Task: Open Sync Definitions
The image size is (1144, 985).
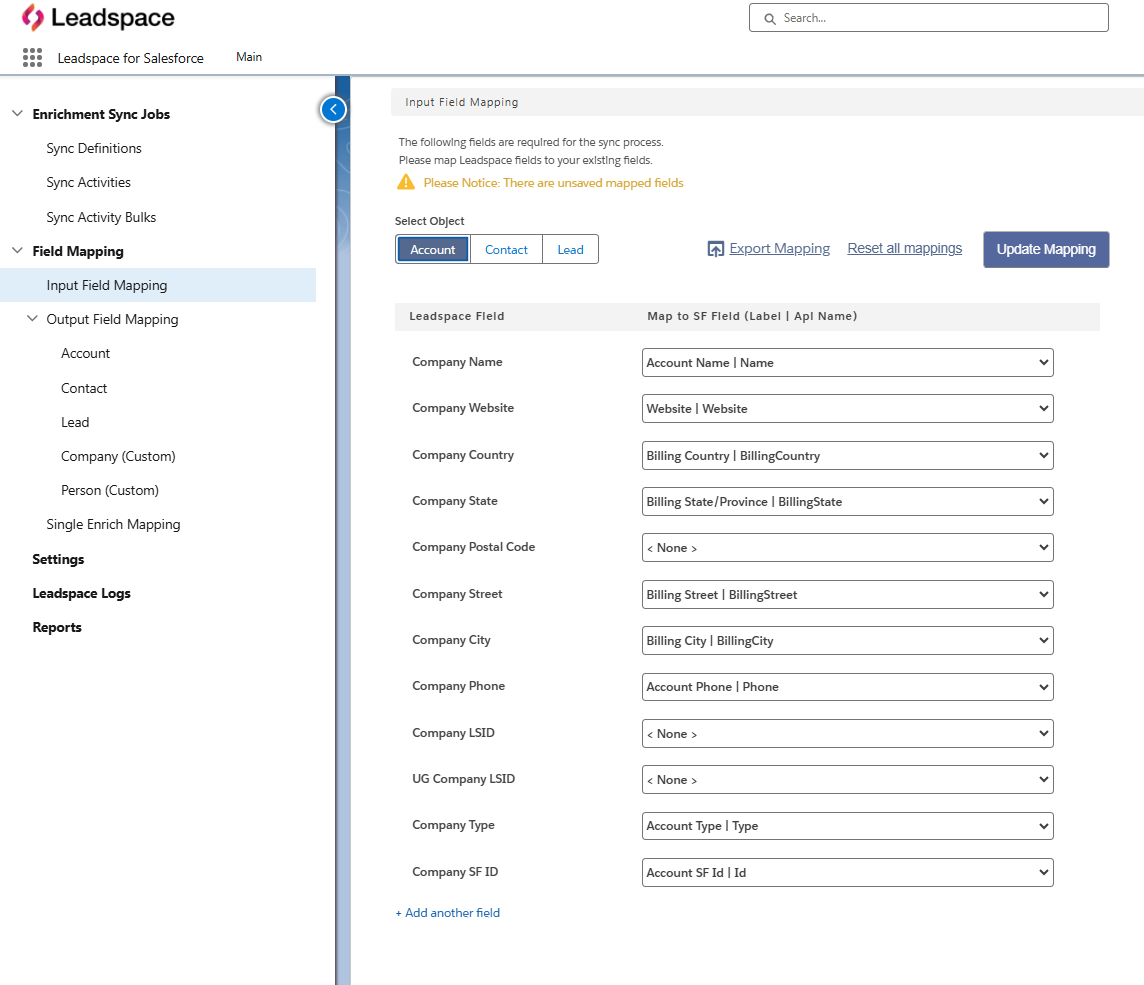Action: pyautogui.click(x=94, y=148)
